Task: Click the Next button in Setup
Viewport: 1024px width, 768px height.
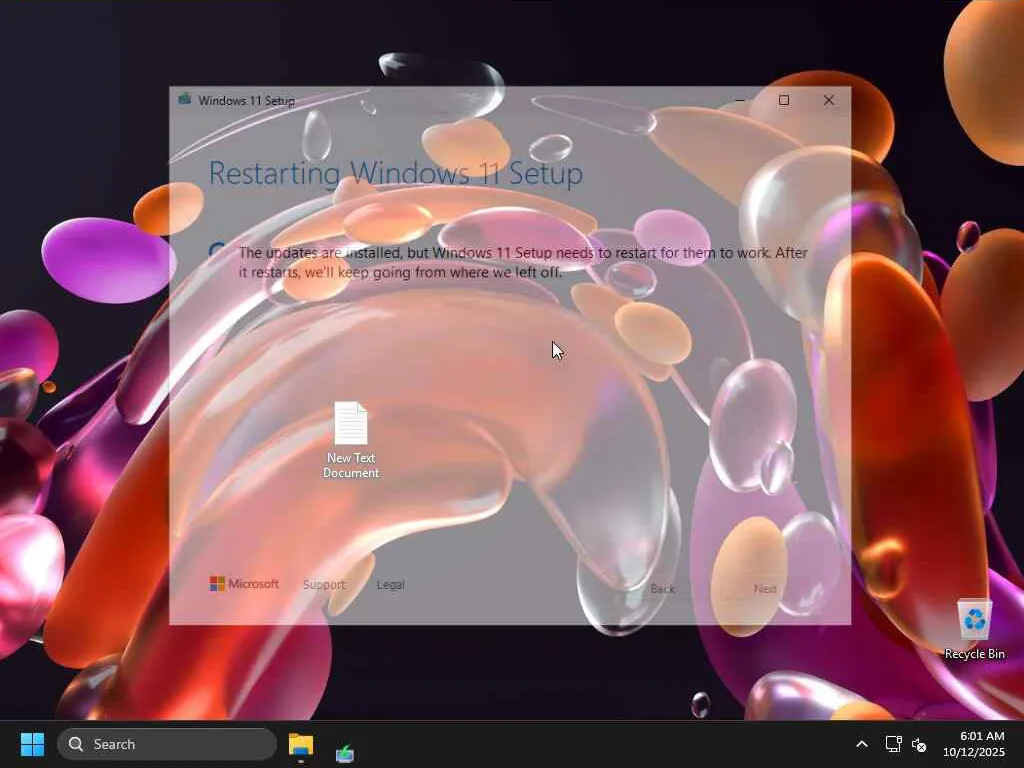Action: coord(765,588)
